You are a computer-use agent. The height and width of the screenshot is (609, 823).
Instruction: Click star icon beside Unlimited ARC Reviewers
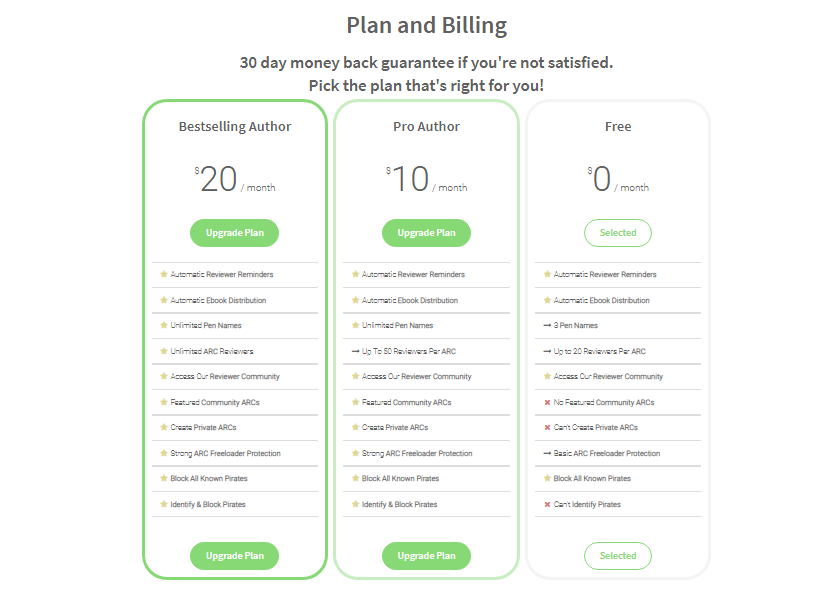tap(163, 351)
